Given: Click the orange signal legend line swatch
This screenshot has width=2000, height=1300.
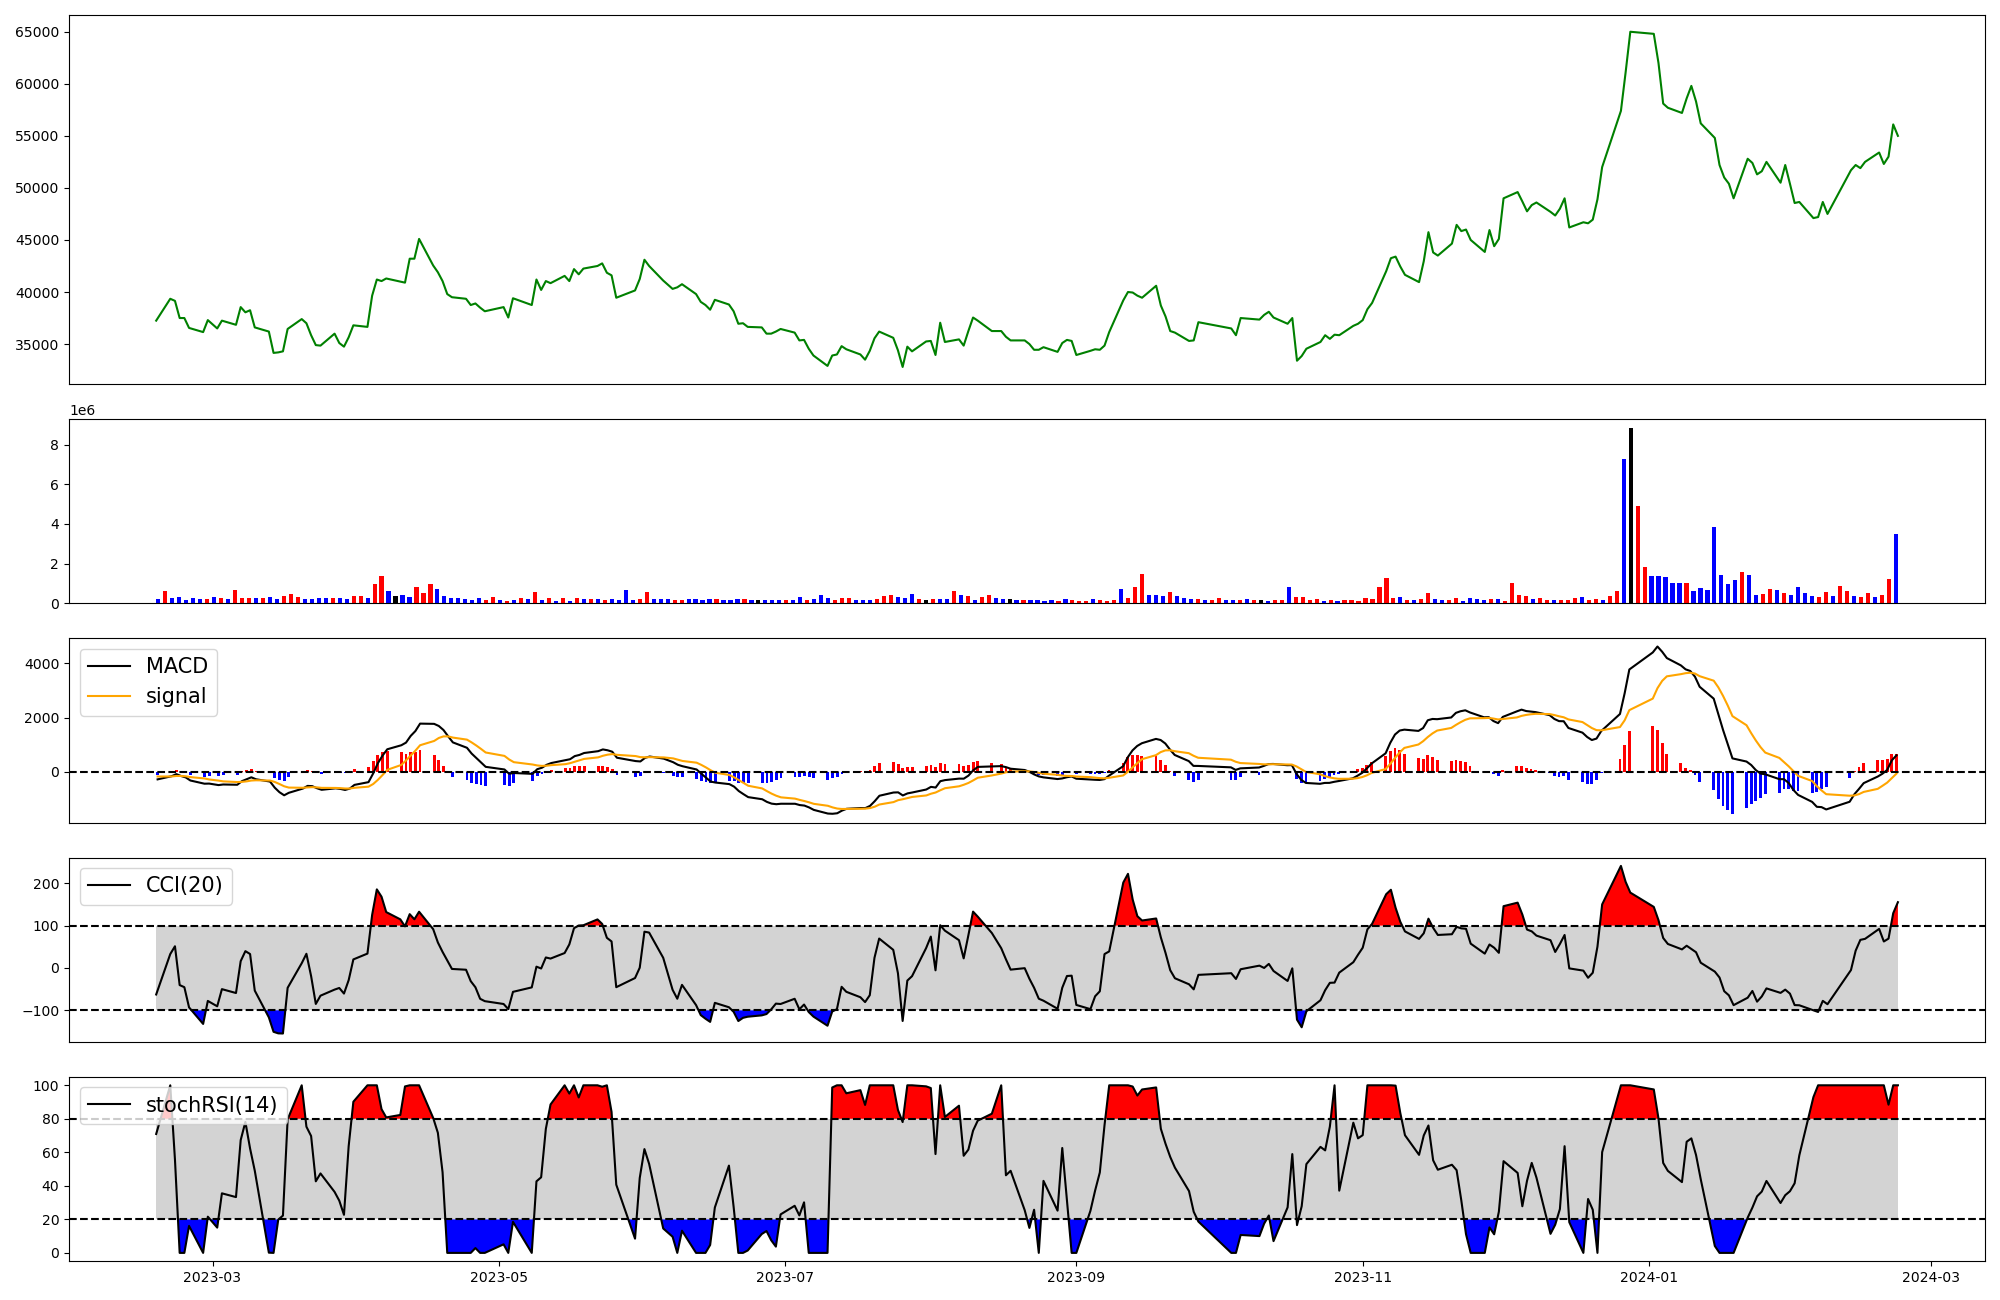Looking at the screenshot, I should (x=109, y=696).
